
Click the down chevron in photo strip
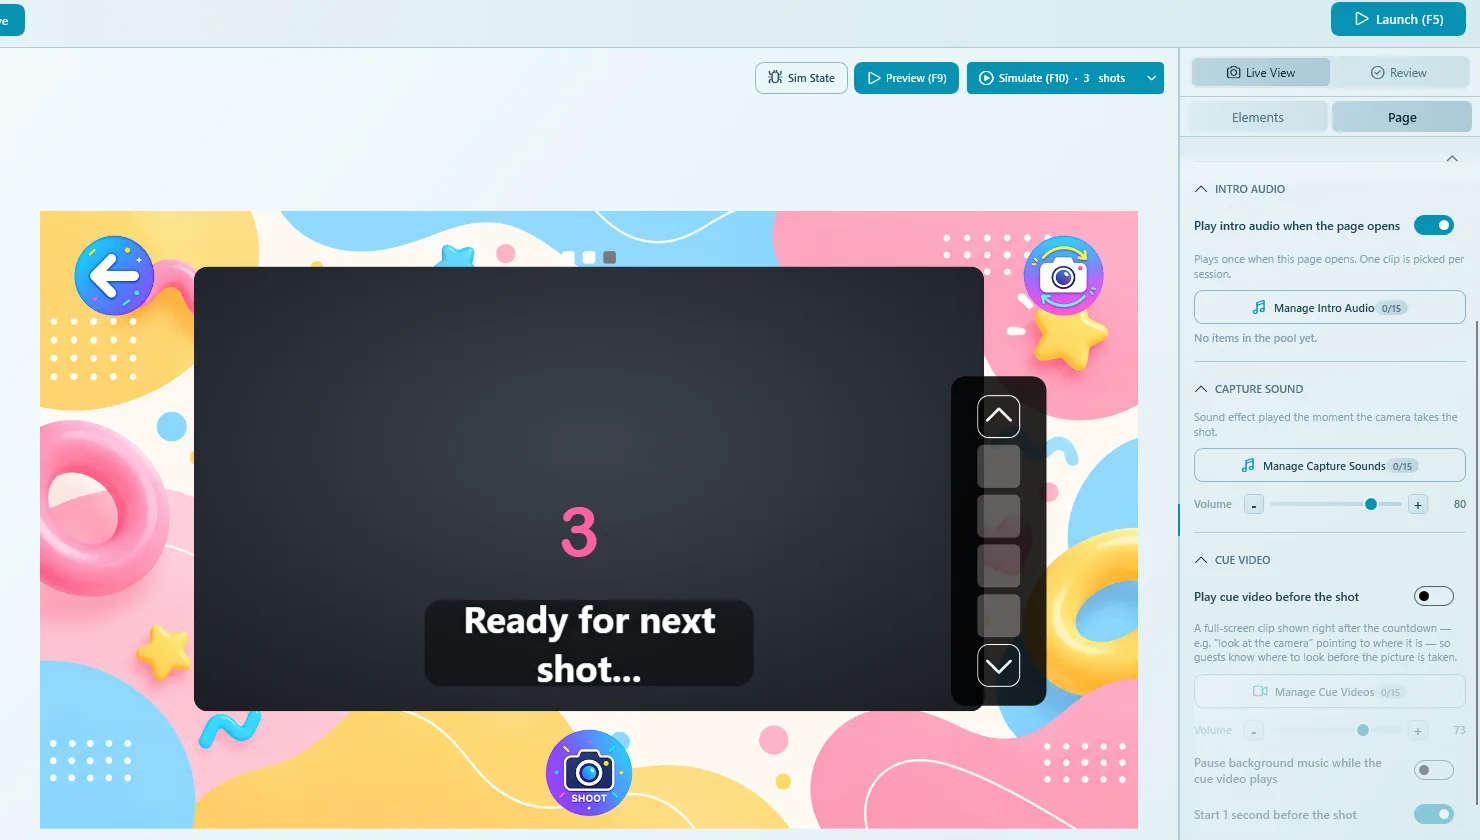coord(998,666)
